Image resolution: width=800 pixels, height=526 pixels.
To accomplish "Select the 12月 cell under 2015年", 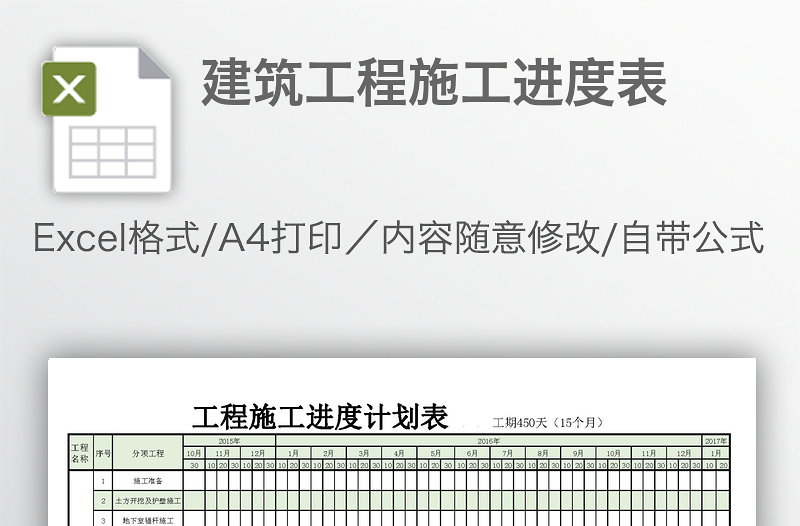I will [258, 453].
